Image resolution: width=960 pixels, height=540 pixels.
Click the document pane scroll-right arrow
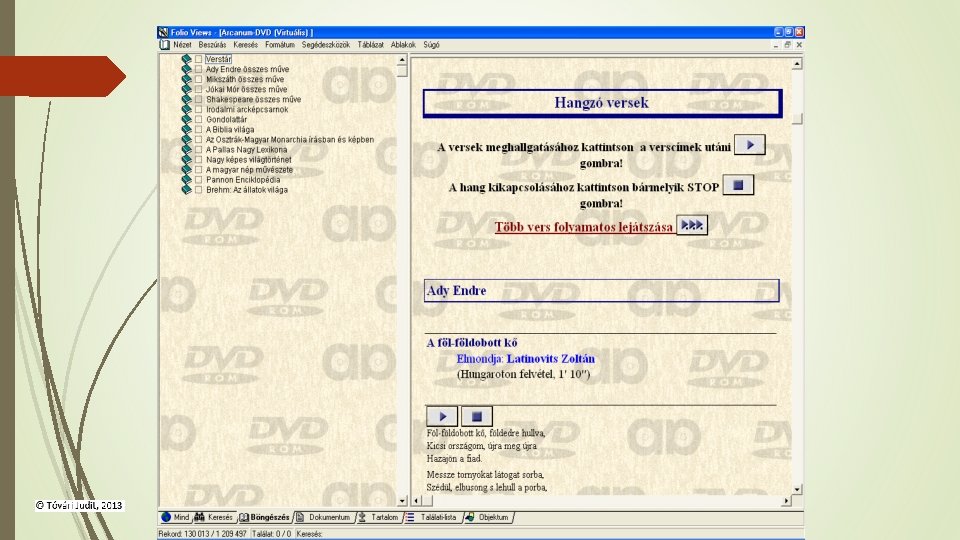point(786,501)
